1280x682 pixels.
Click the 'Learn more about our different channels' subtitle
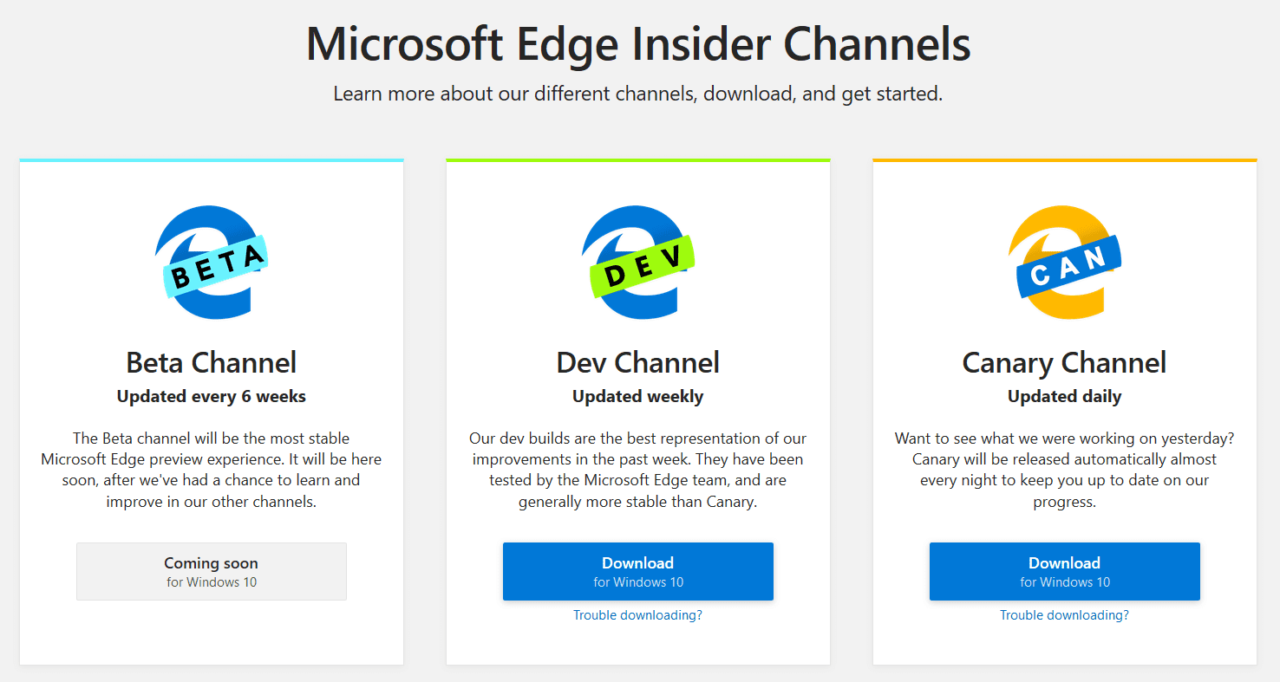point(638,94)
